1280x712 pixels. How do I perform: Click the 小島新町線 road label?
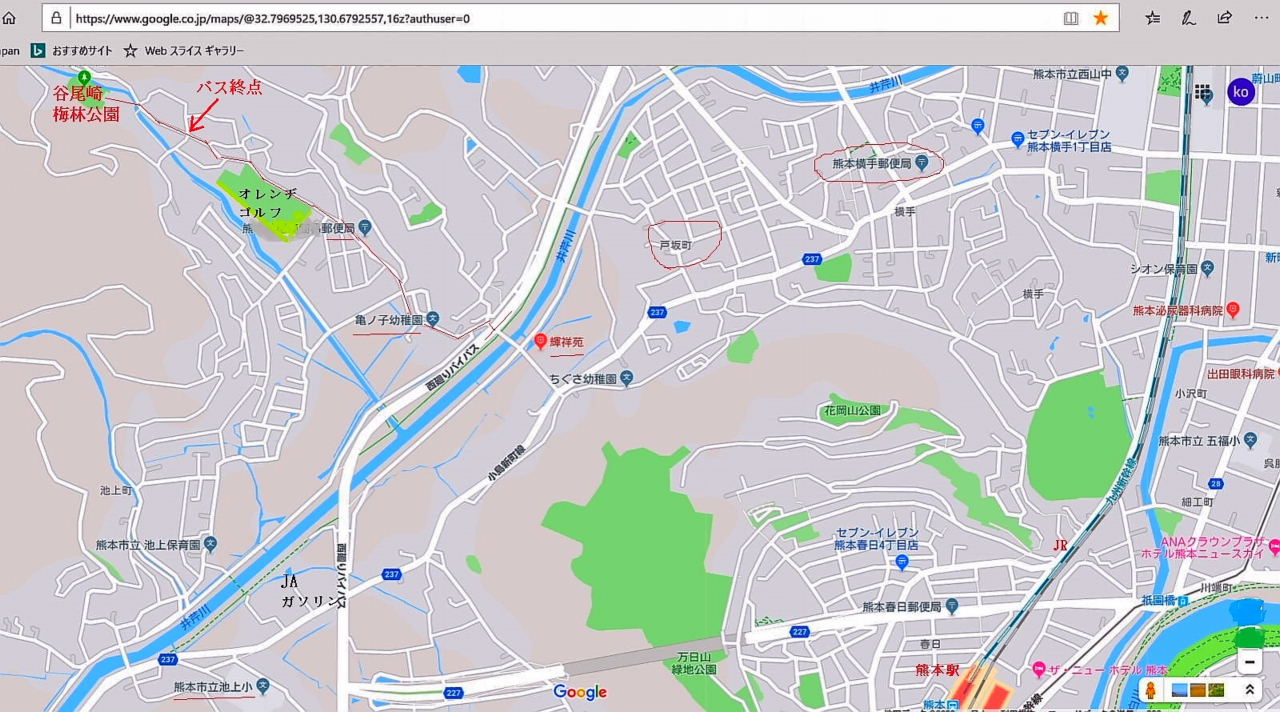pos(508,462)
